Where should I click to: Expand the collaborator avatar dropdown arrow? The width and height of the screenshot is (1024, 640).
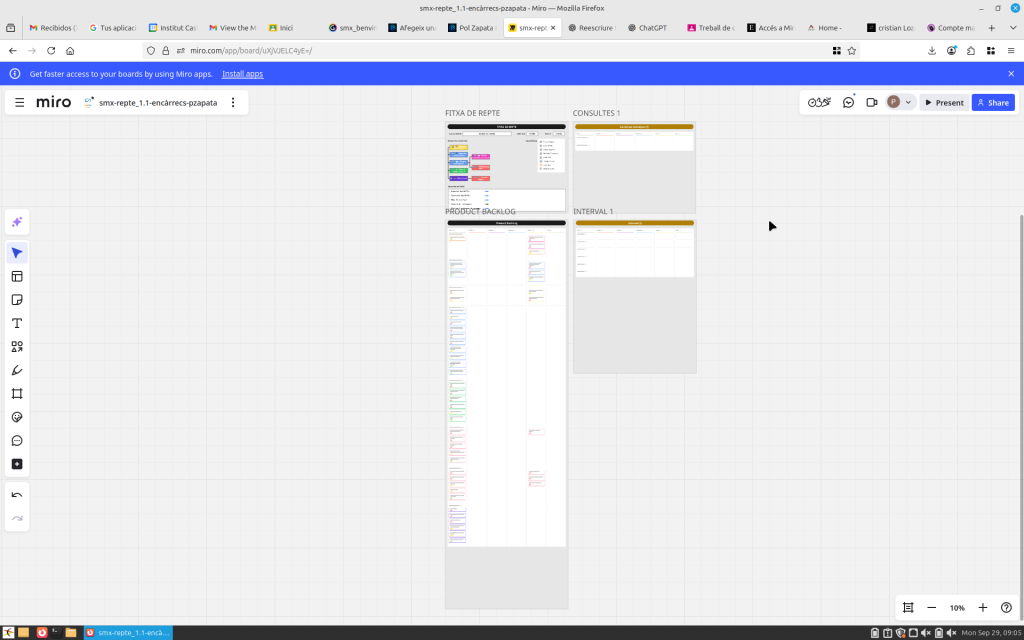pyautogui.click(x=908, y=102)
